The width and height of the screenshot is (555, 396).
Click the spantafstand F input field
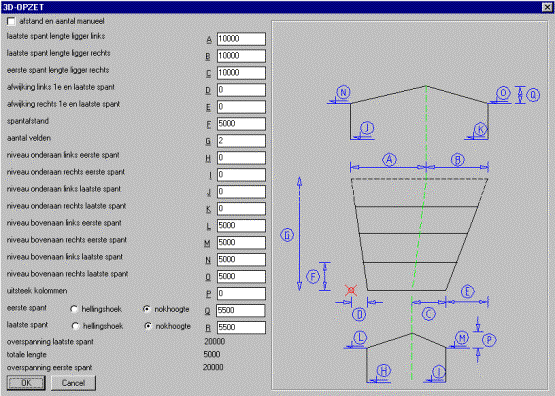click(x=241, y=124)
